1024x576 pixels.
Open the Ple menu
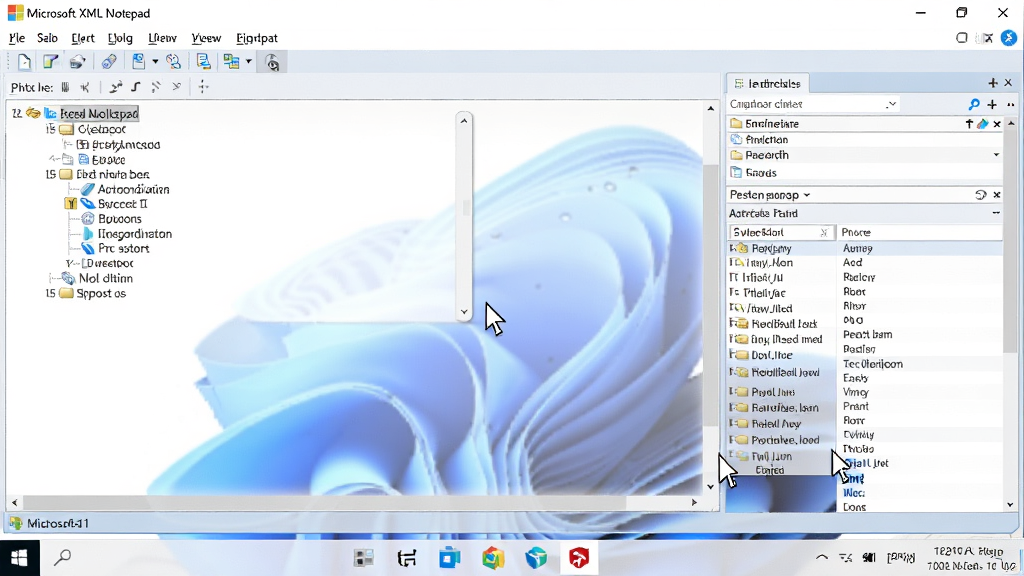point(17,38)
